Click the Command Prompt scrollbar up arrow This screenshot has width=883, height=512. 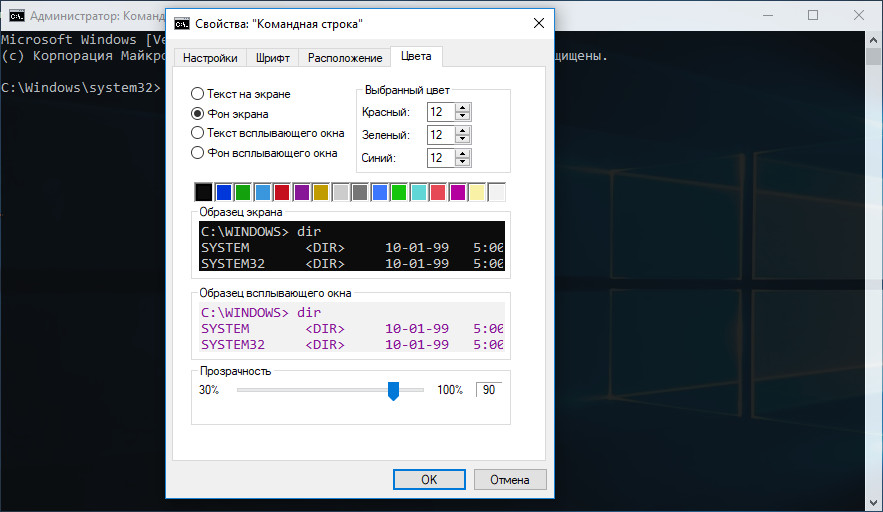click(873, 40)
